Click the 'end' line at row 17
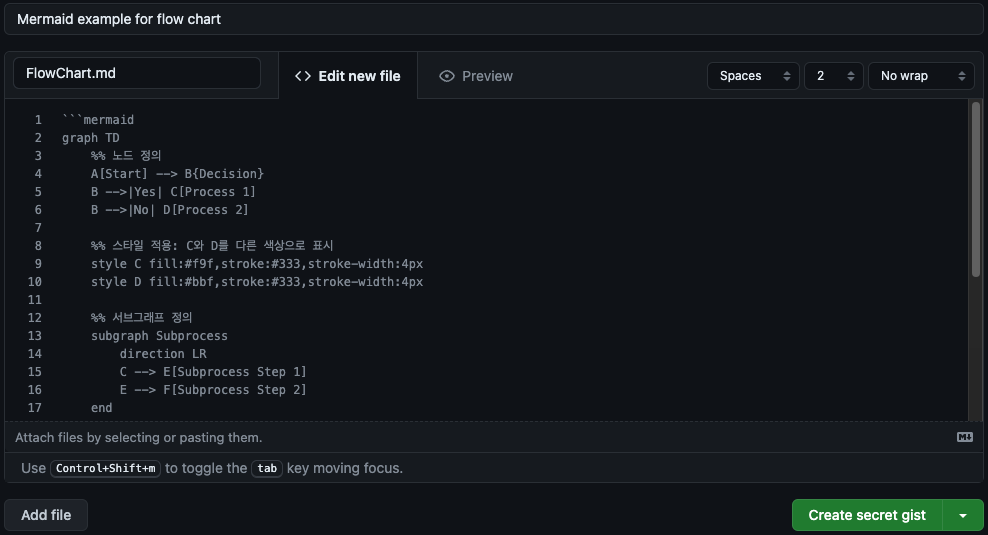 coord(101,408)
